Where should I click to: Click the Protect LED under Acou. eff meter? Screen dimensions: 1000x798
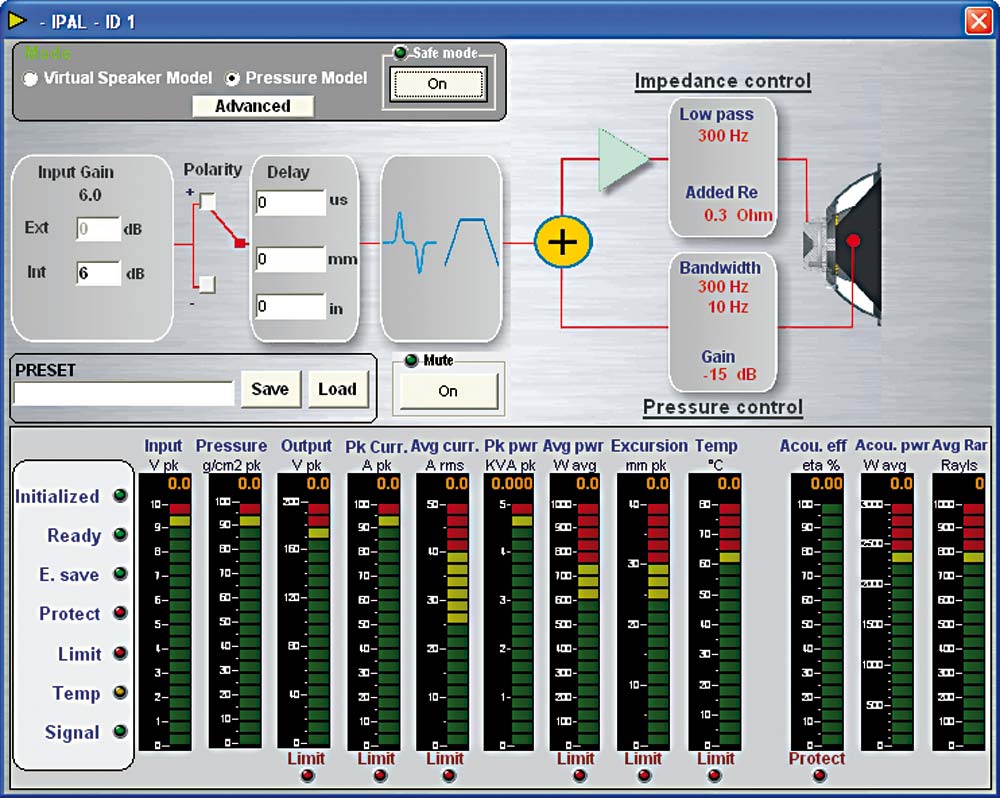tap(820, 776)
